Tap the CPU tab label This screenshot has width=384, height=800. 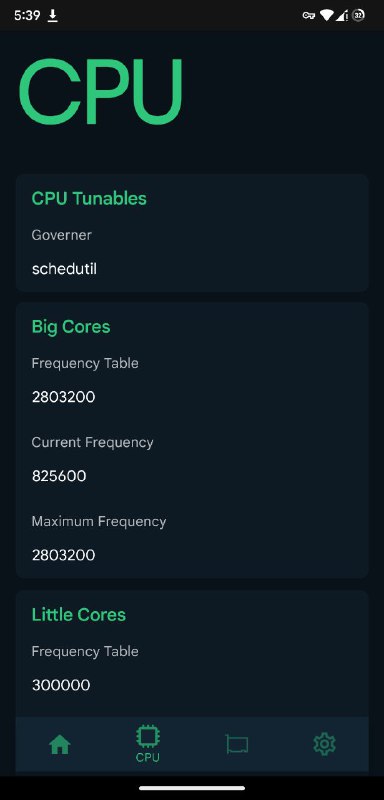[148, 758]
